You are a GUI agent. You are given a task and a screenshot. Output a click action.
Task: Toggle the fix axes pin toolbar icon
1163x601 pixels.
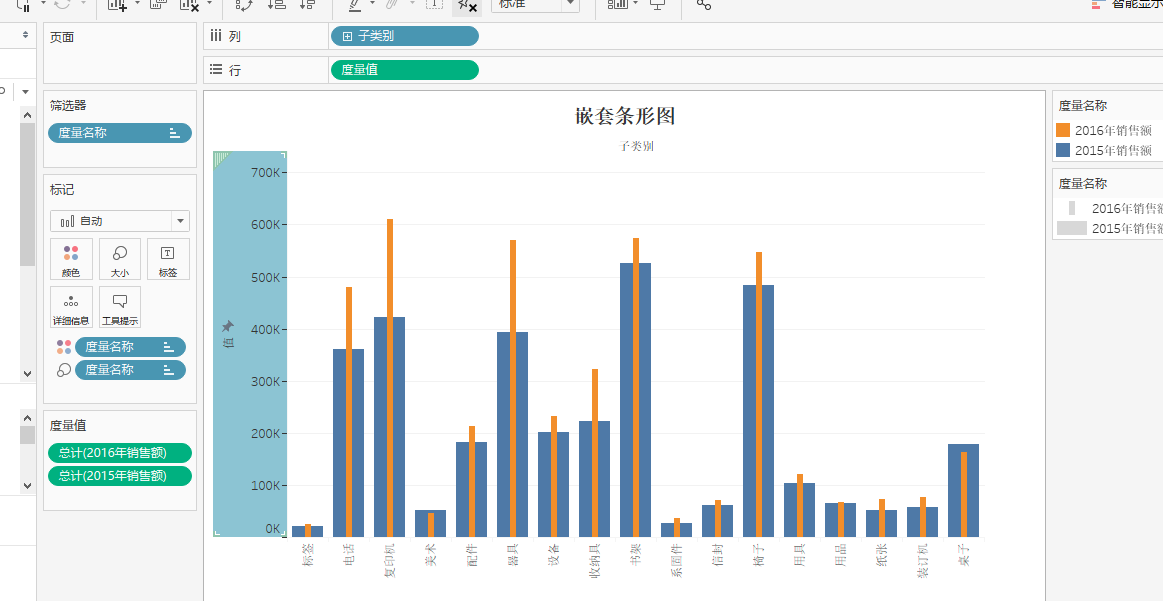(x=467, y=5)
